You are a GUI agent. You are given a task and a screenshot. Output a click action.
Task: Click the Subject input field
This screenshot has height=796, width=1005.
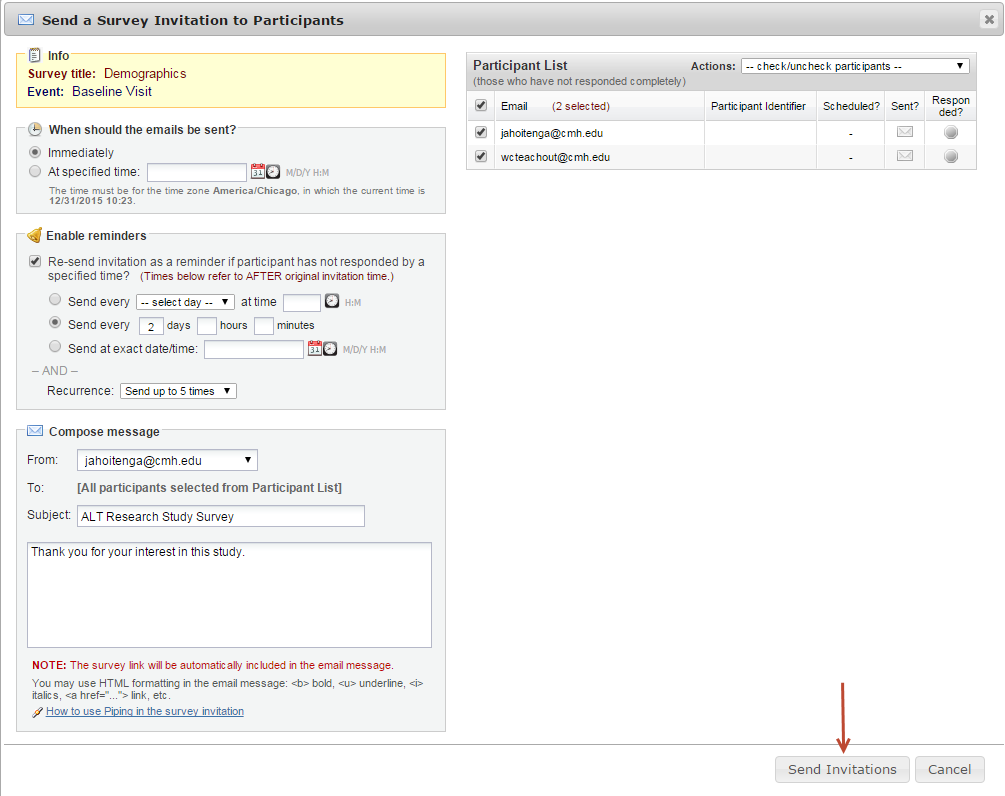pyautogui.click(x=220, y=516)
